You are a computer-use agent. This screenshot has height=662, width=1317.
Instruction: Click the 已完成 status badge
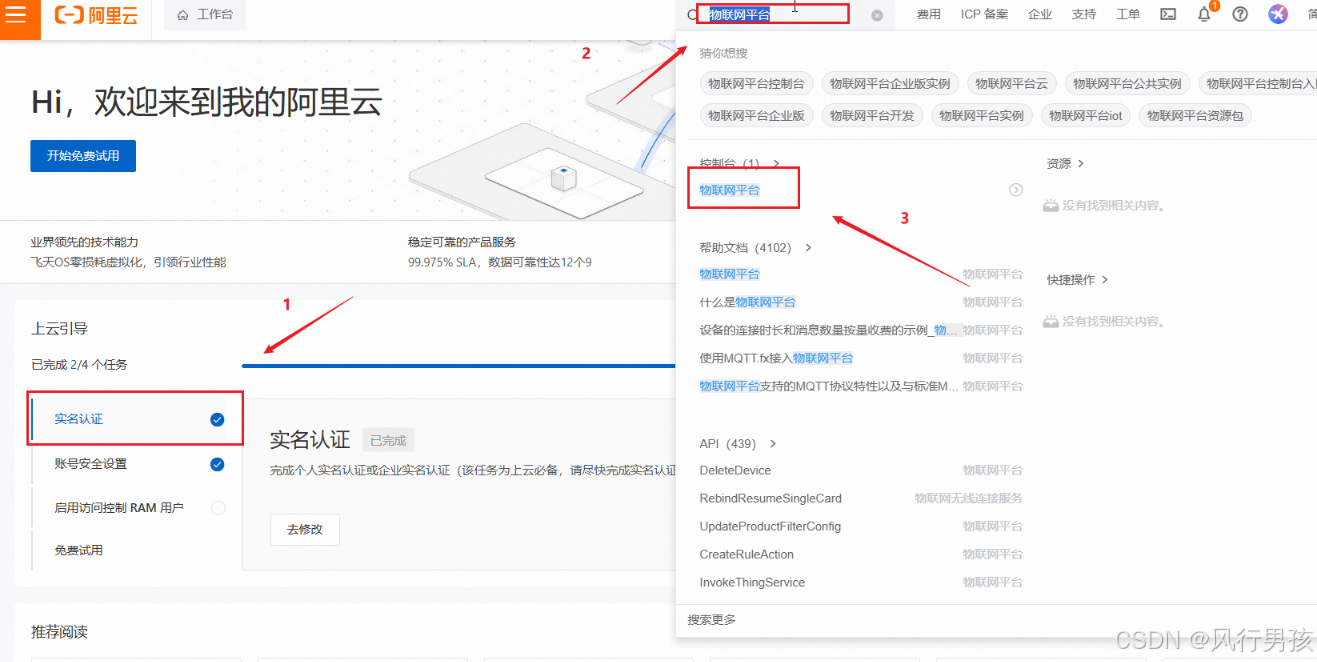pyautogui.click(x=388, y=440)
